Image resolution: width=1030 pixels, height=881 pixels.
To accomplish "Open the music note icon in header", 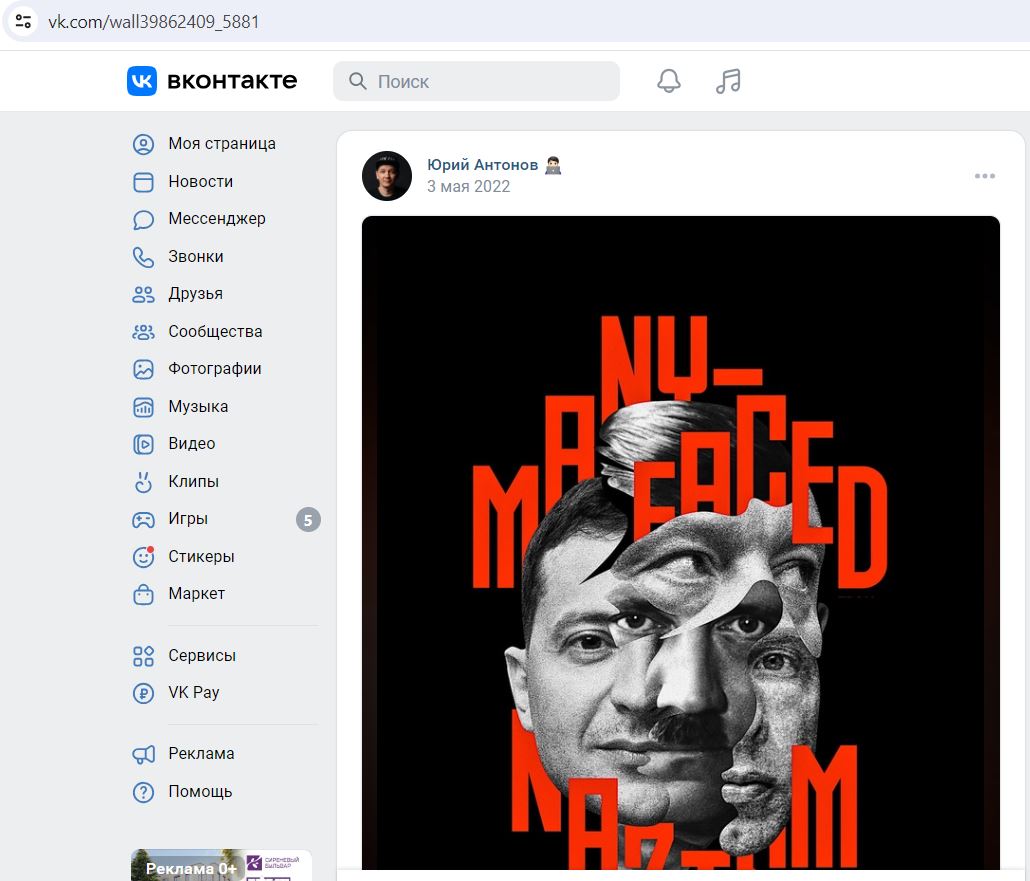I will click(728, 81).
